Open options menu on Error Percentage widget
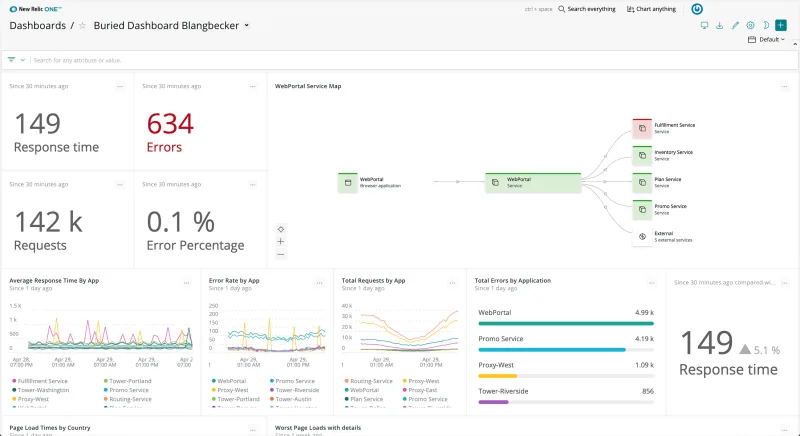 point(253,185)
